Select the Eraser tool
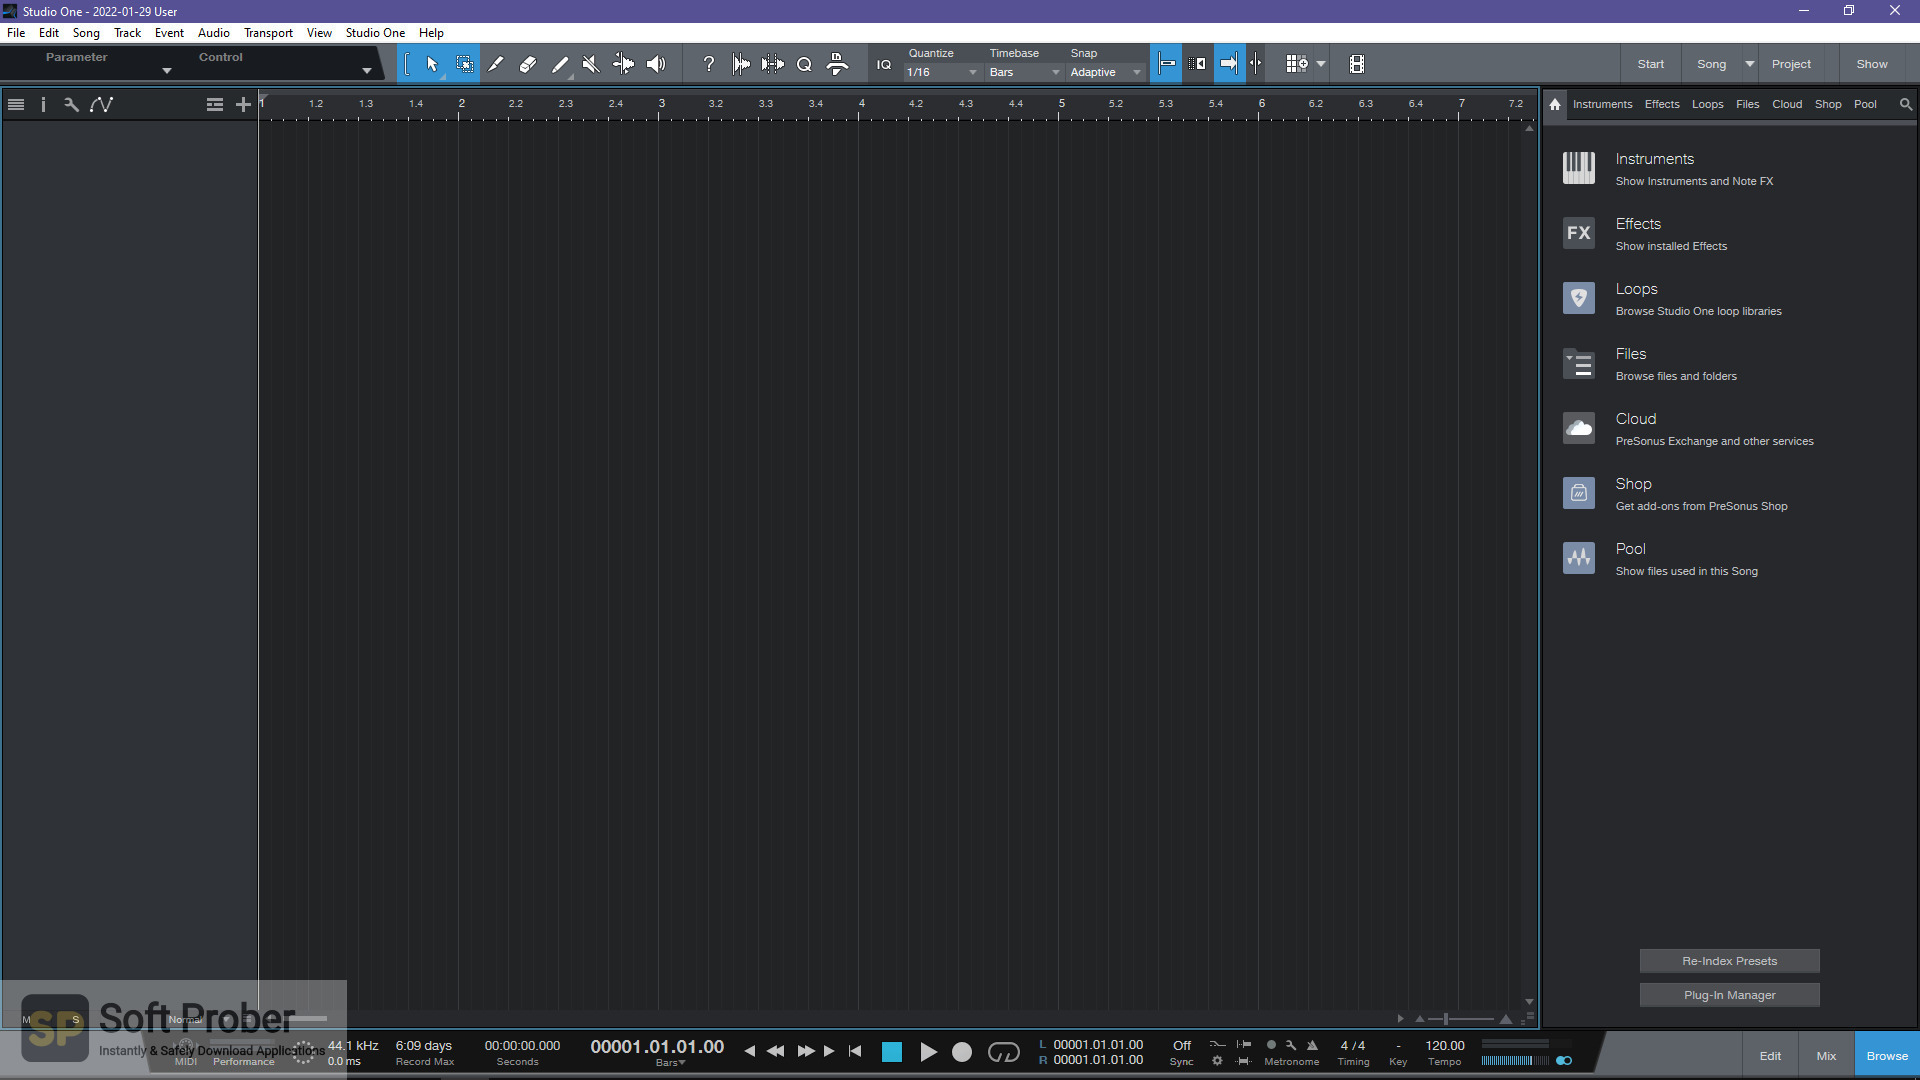The width and height of the screenshot is (1920, 1080). (528, 64)
